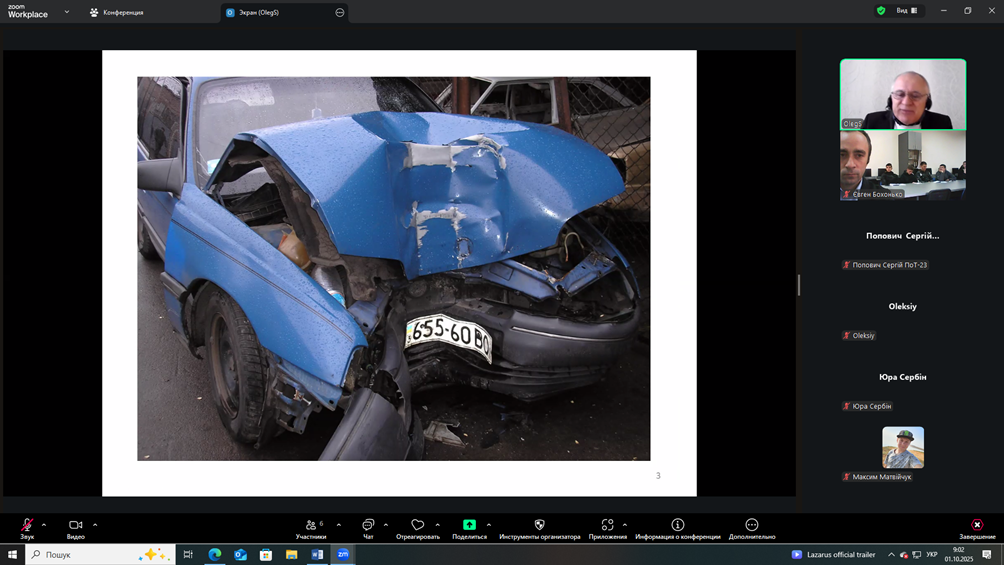Viewport: 1004px width, 565px height.
Task: Click the green encryption shield icon
Action: [881, 11]
